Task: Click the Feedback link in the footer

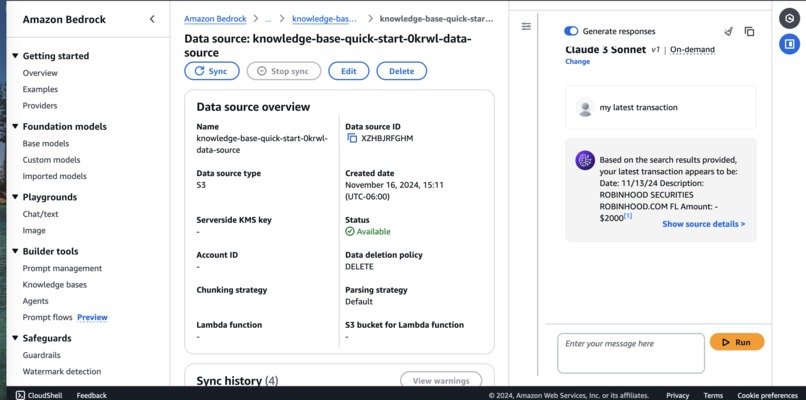Action: [x=91, y=395]
